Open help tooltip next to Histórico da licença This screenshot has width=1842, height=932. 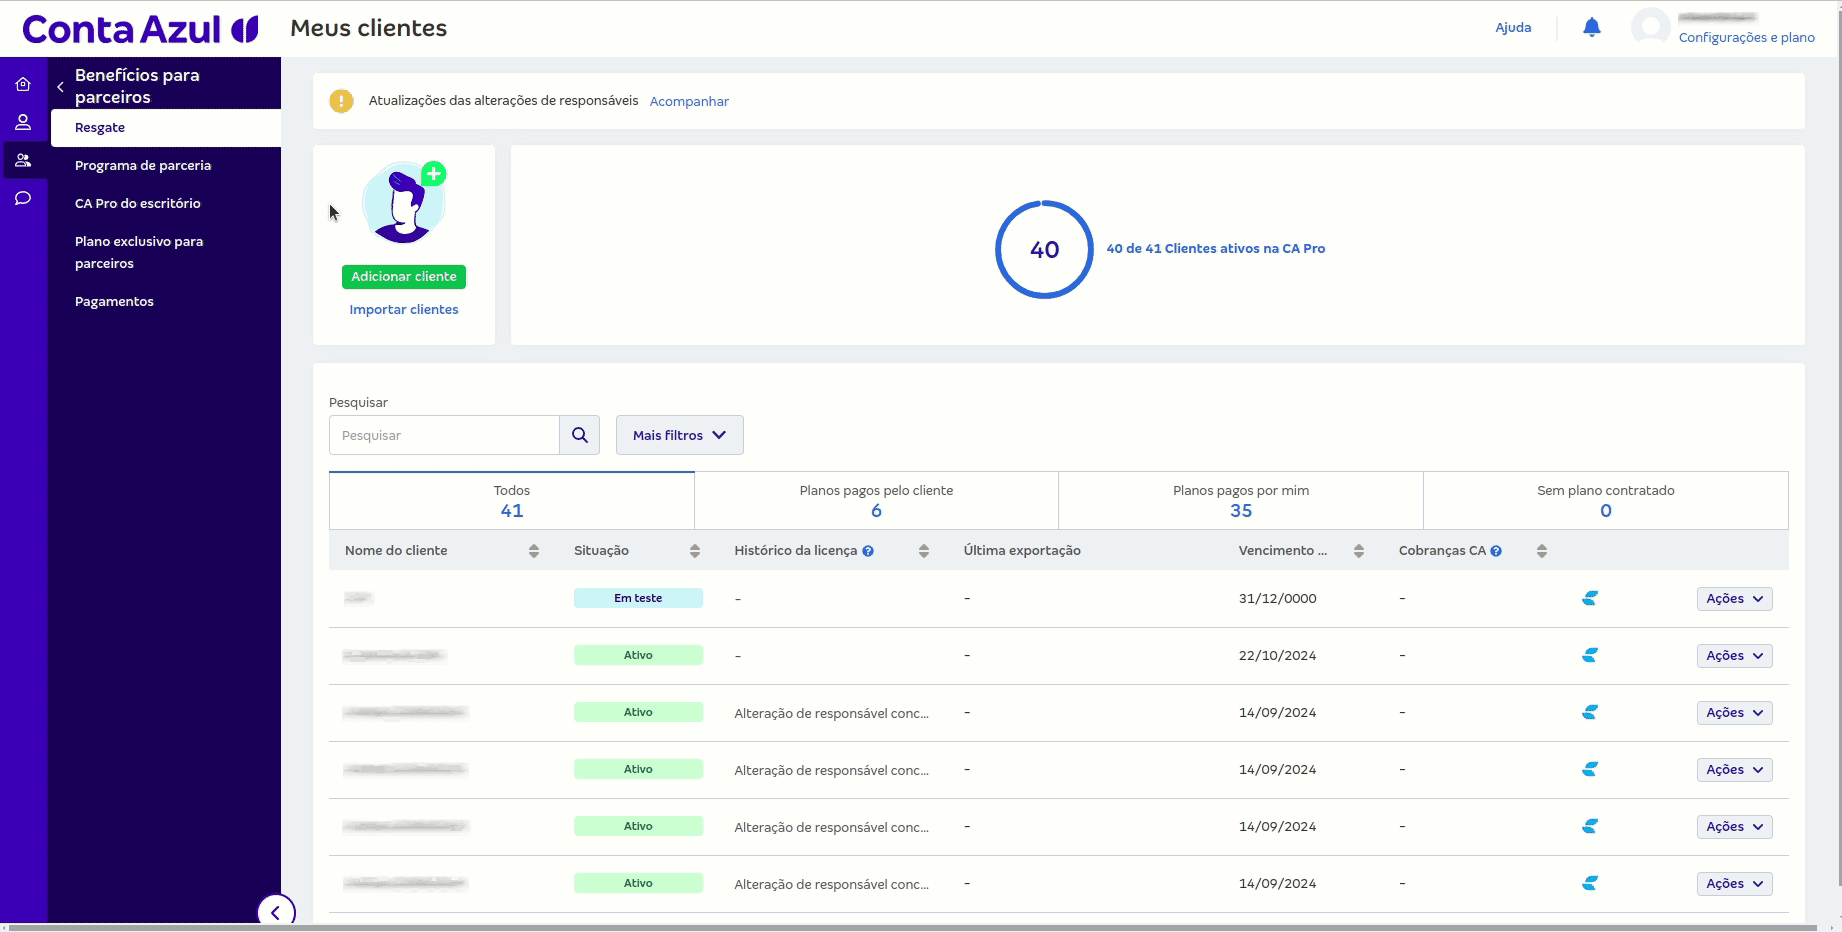pos(868,551)
